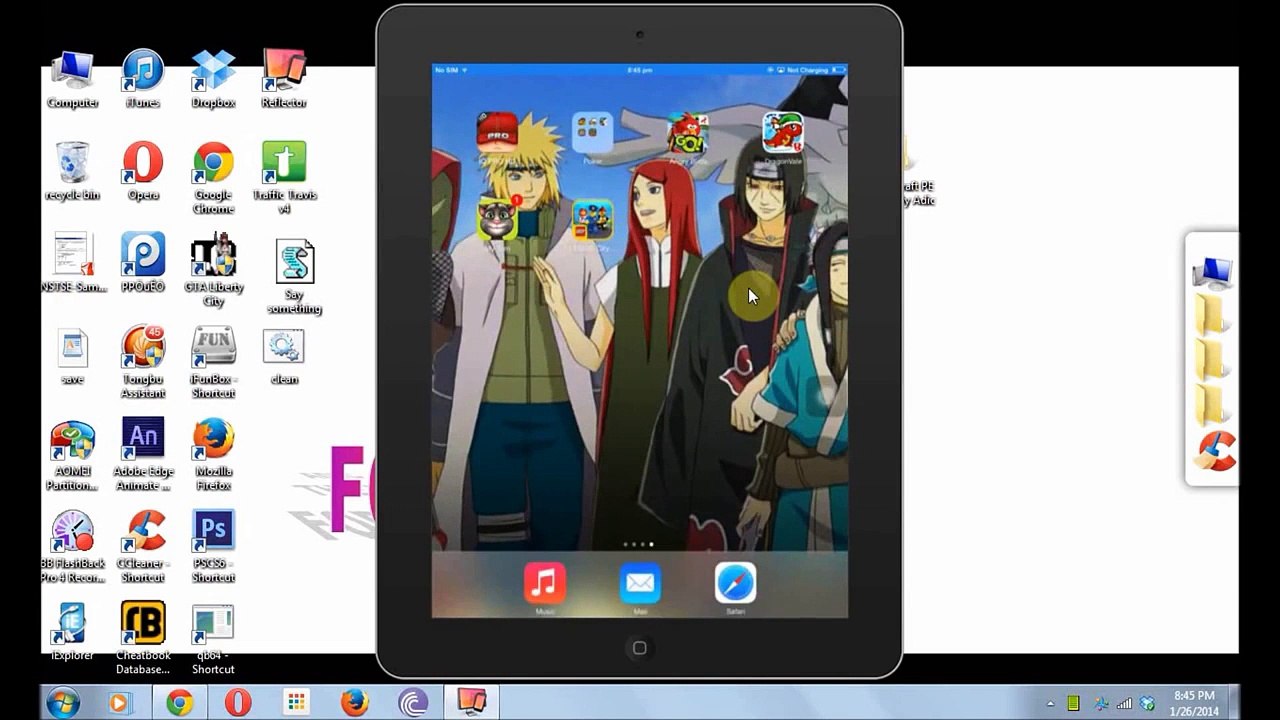Viewport: 1280px width, 720px height.
Task: Open Windows Media Player from the taskbar
Action: point(120,703)
